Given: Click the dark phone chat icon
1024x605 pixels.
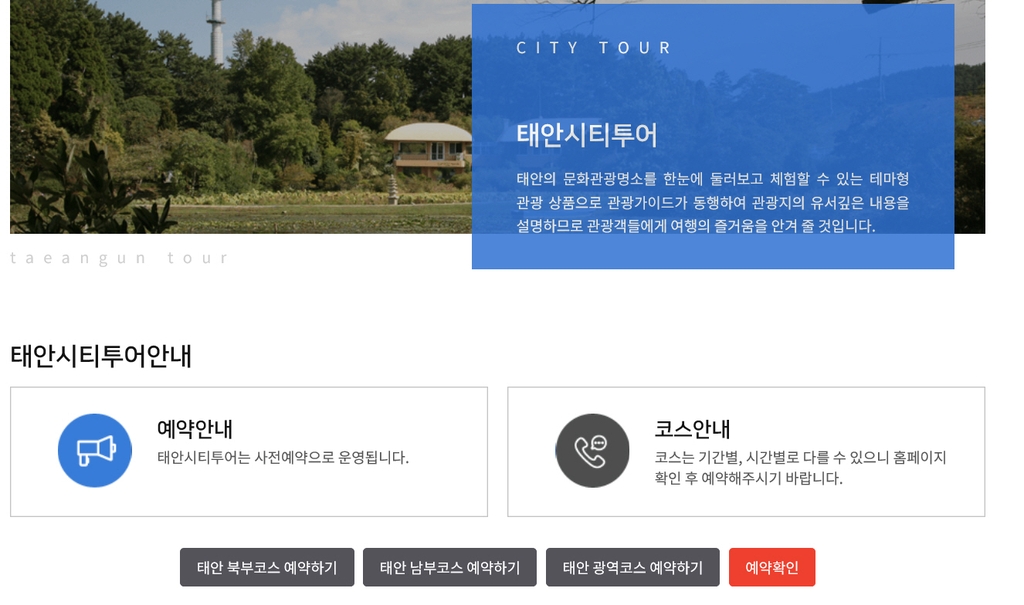Looking at the screenshot, I should point(592,451).
